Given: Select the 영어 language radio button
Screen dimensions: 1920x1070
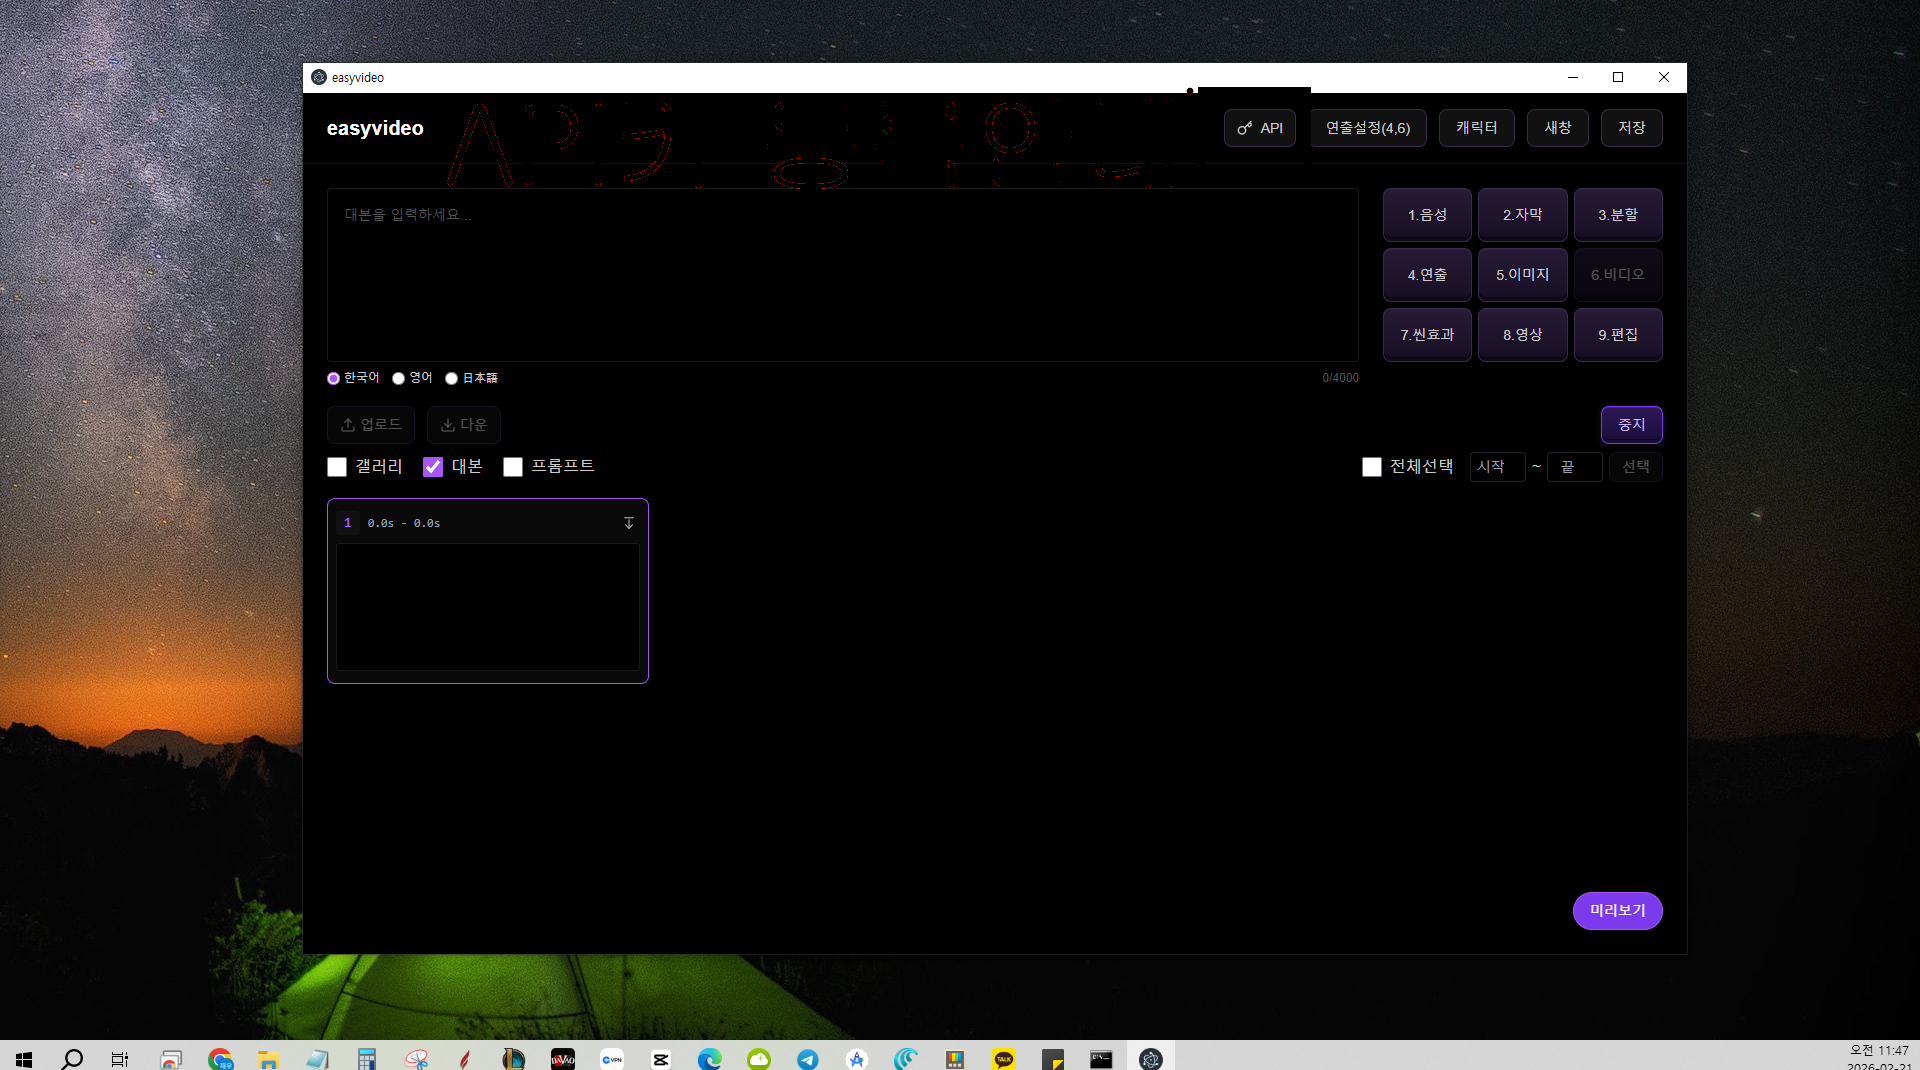Looking at the screenshot, I should point(398,378).
